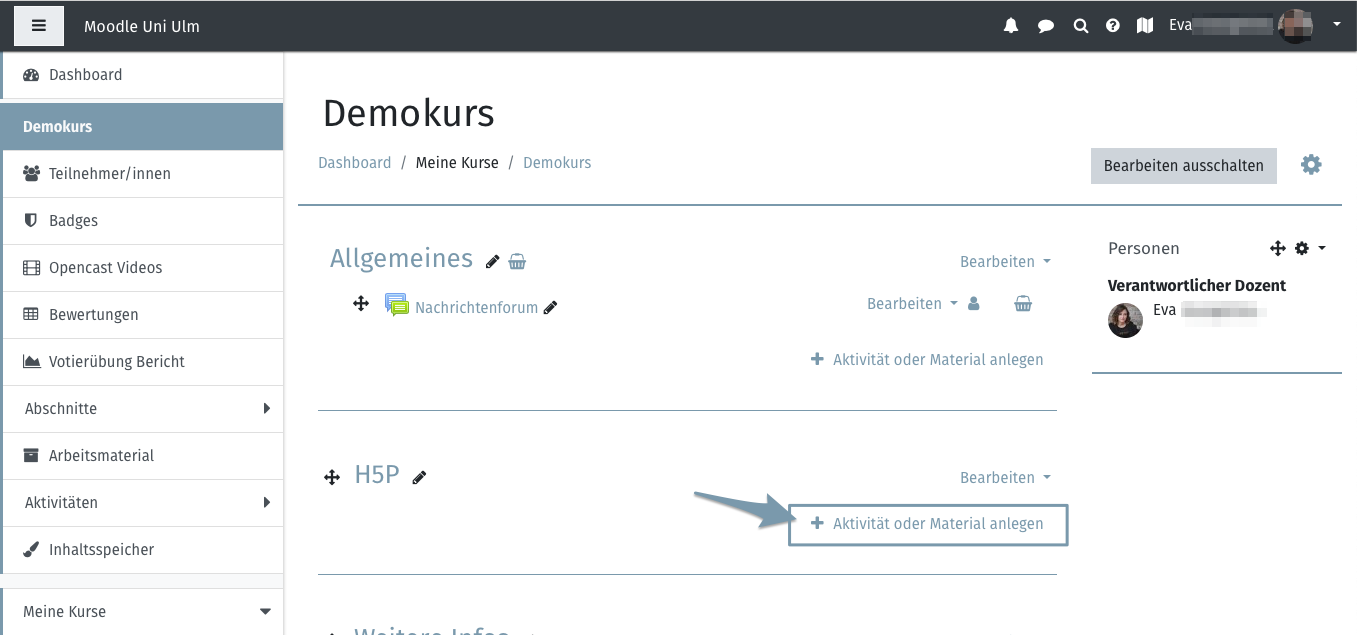
Task: Click the pencil icon beside H5P title
Action: (419, 478)
